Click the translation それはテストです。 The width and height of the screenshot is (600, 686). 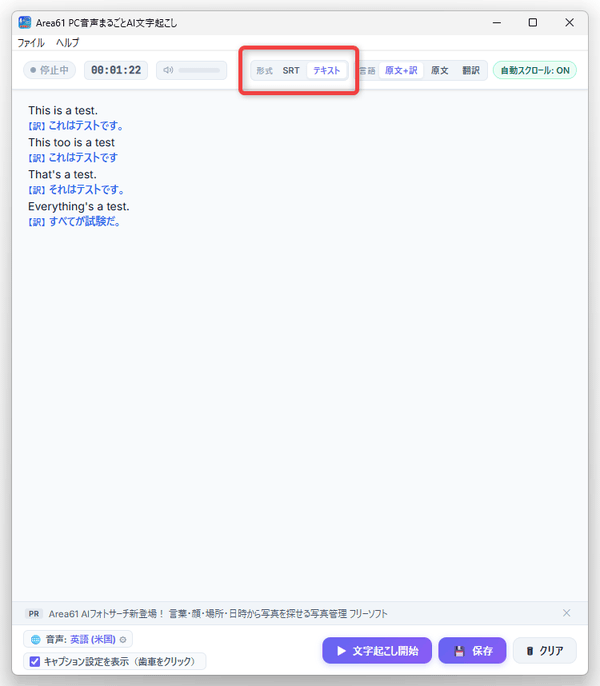[x=88, y=190]
